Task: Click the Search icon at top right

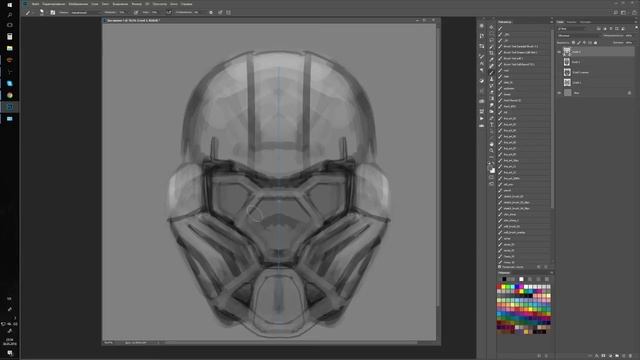Action: tap(616, 12)
